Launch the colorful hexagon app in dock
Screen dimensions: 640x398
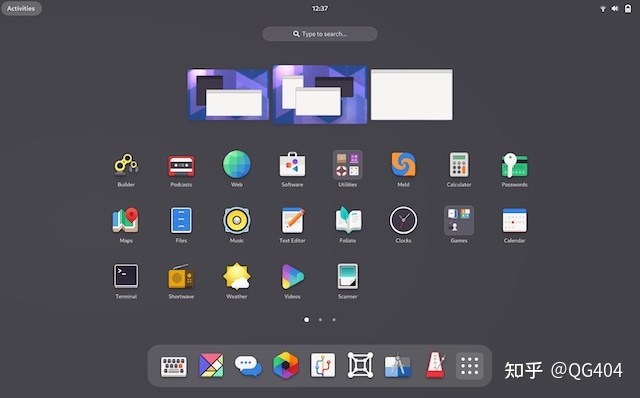(286, 365)
